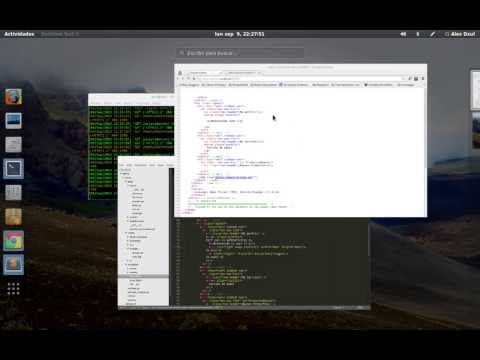Open the image viewer dock icon

pyautogui.click(x=13, y=121)
